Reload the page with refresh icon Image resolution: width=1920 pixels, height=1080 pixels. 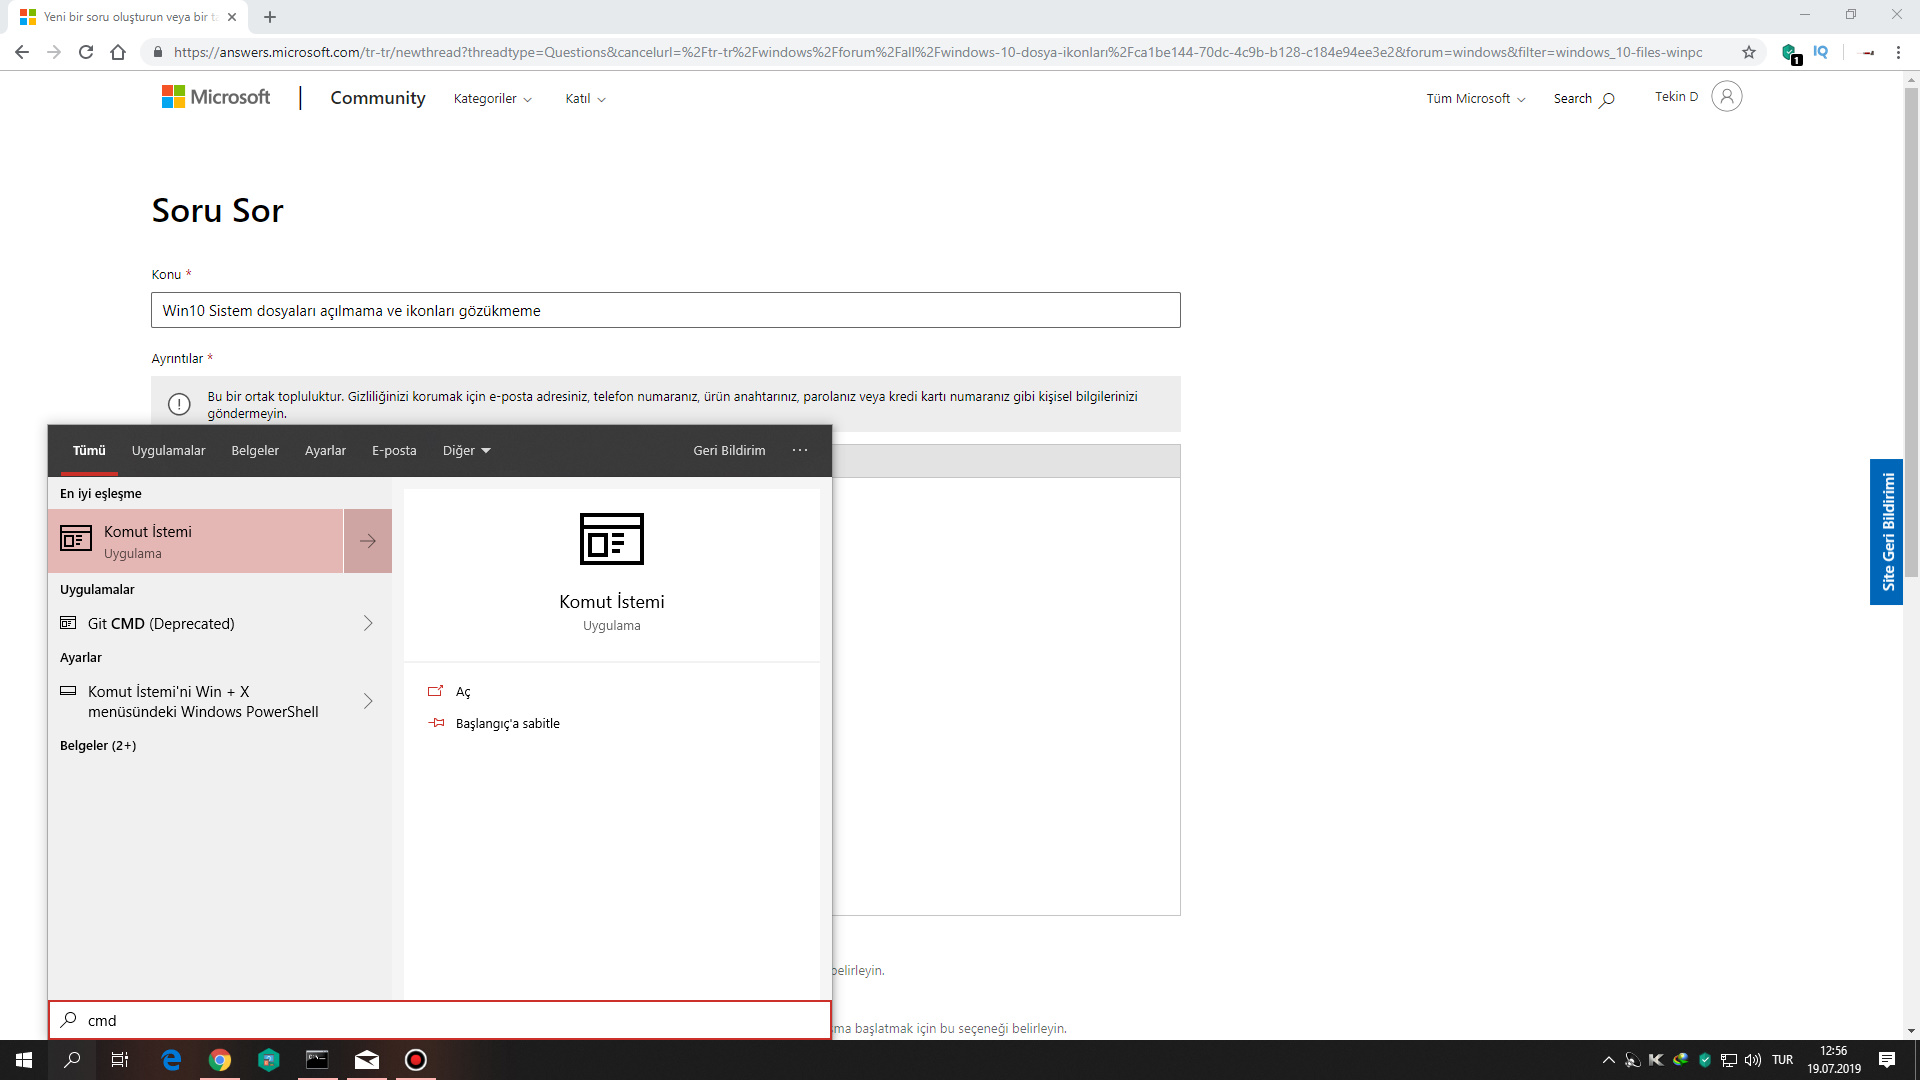(86, 52)
